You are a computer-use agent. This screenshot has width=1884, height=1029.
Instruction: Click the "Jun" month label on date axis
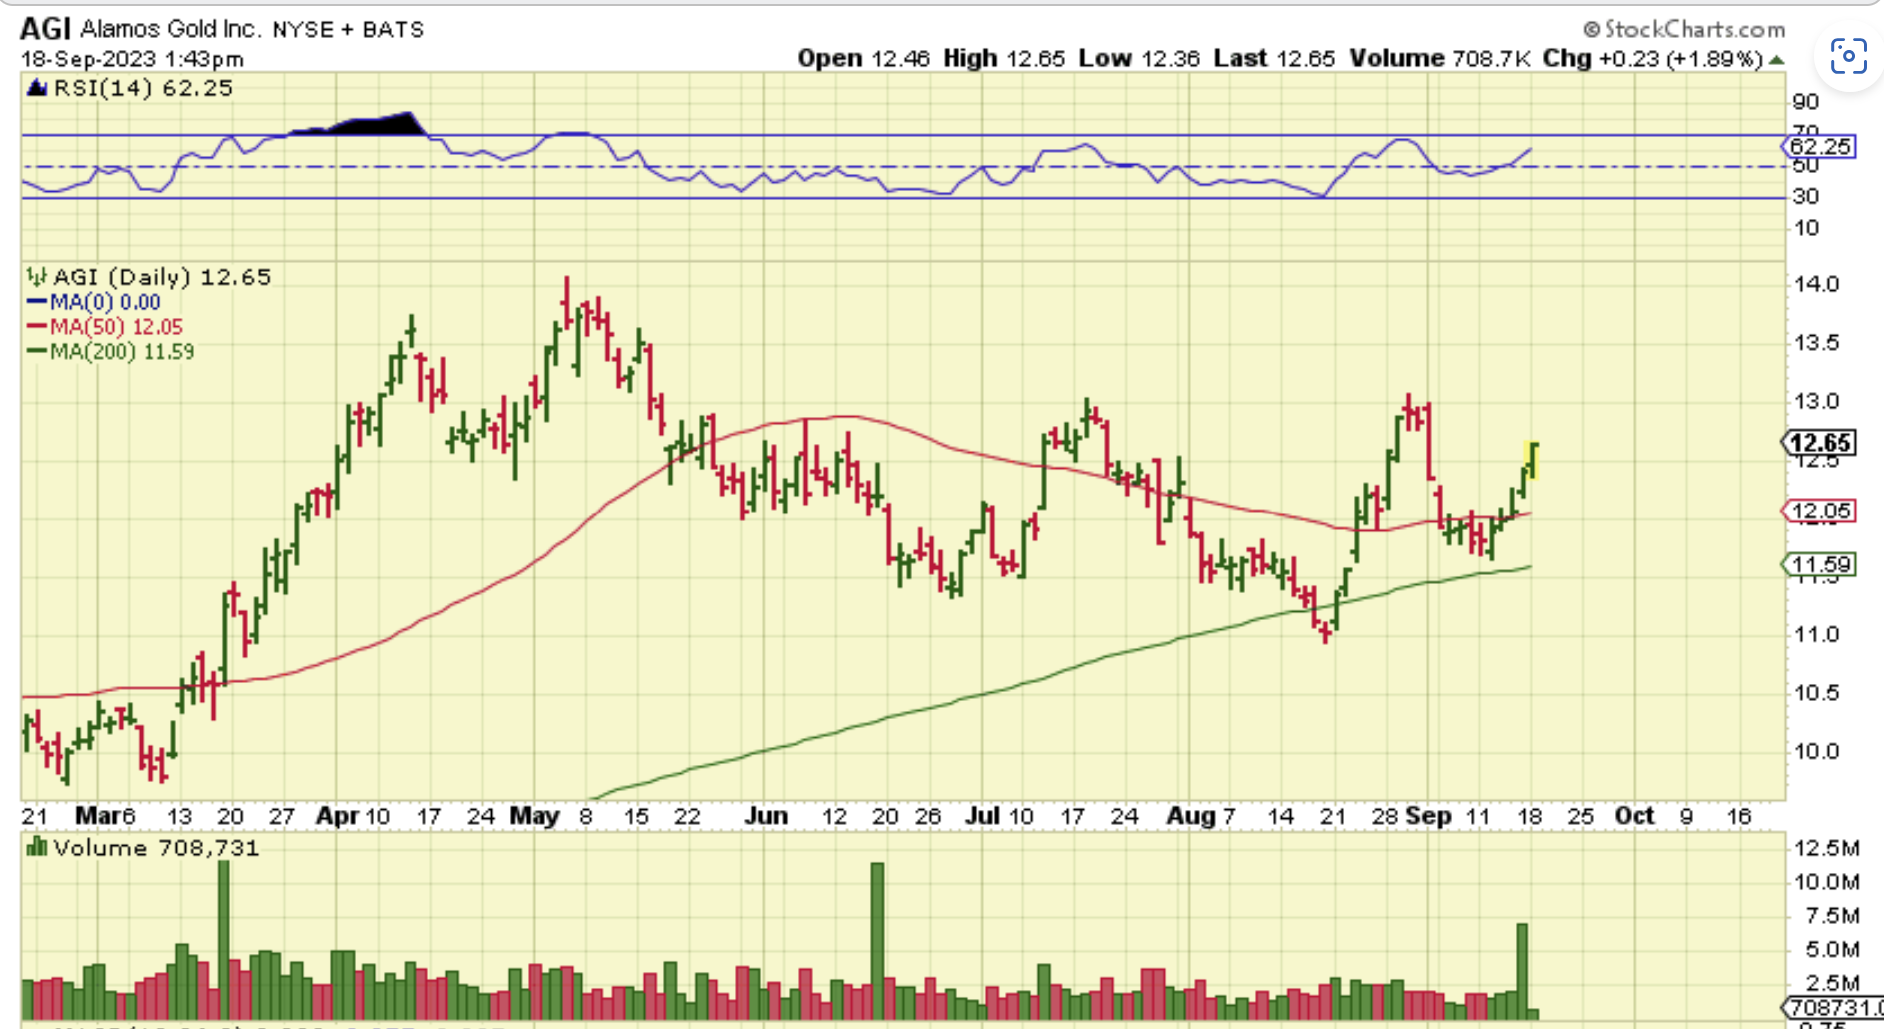766,816
